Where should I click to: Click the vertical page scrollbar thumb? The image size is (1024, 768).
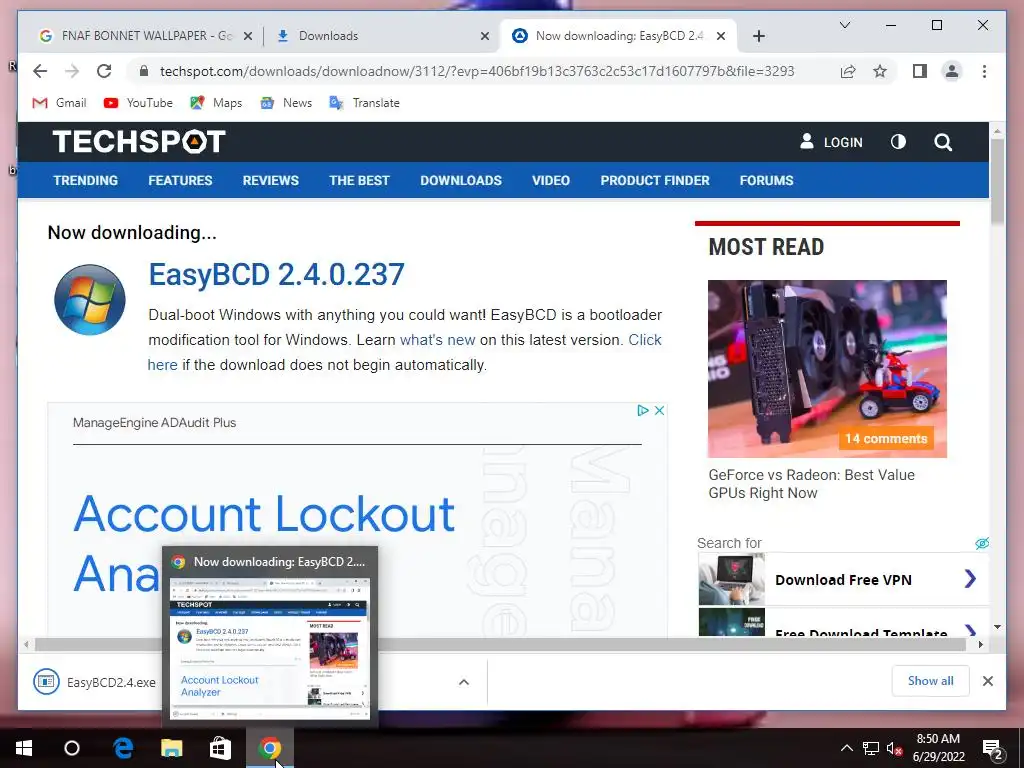(997, 182)
